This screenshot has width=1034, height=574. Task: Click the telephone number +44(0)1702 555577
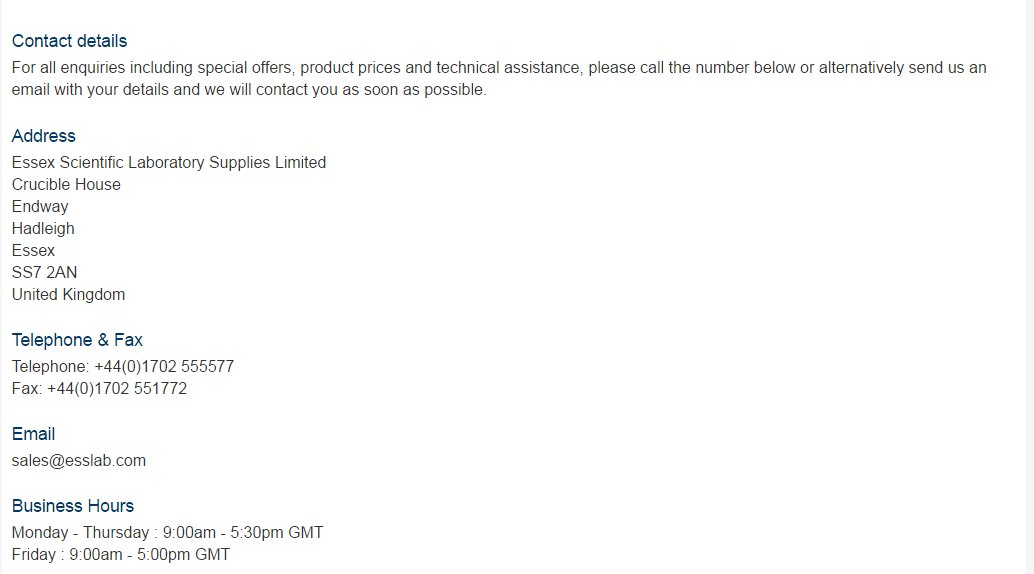click(x=164, y=366)
